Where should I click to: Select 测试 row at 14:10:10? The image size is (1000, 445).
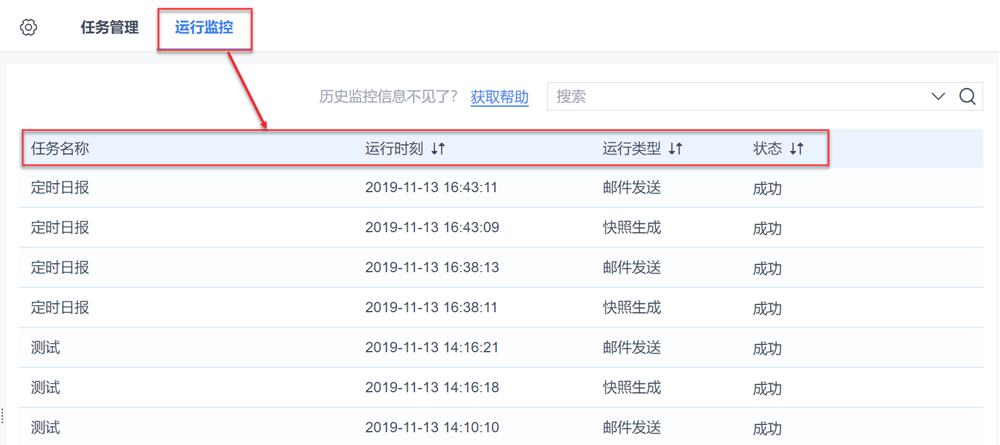click(46, 428)
